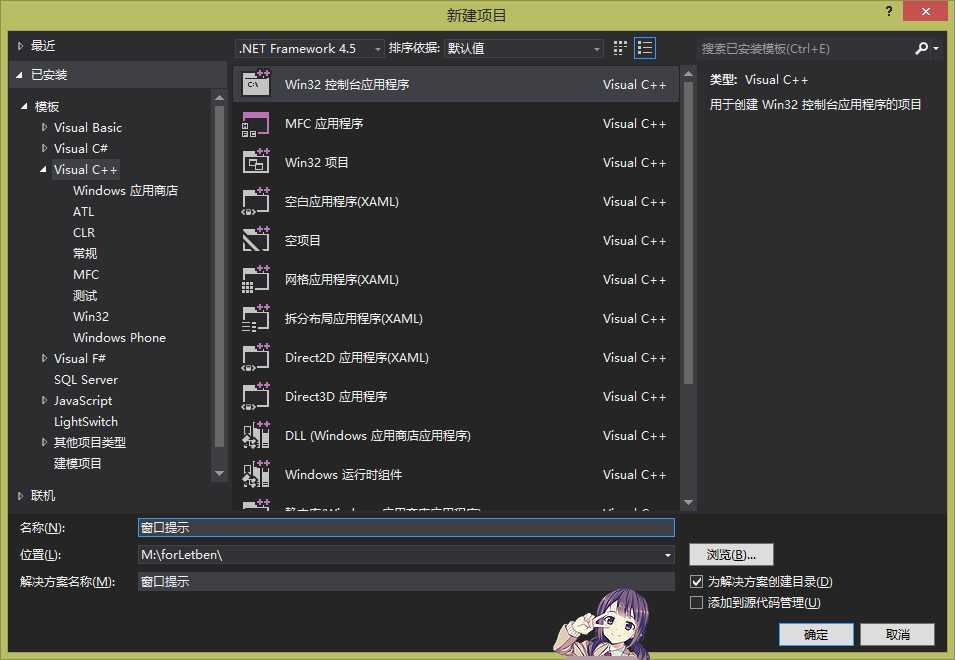Select the LightSwitch category
The width and height of the screenshot is (955, 660).
[x=86, y=421]
